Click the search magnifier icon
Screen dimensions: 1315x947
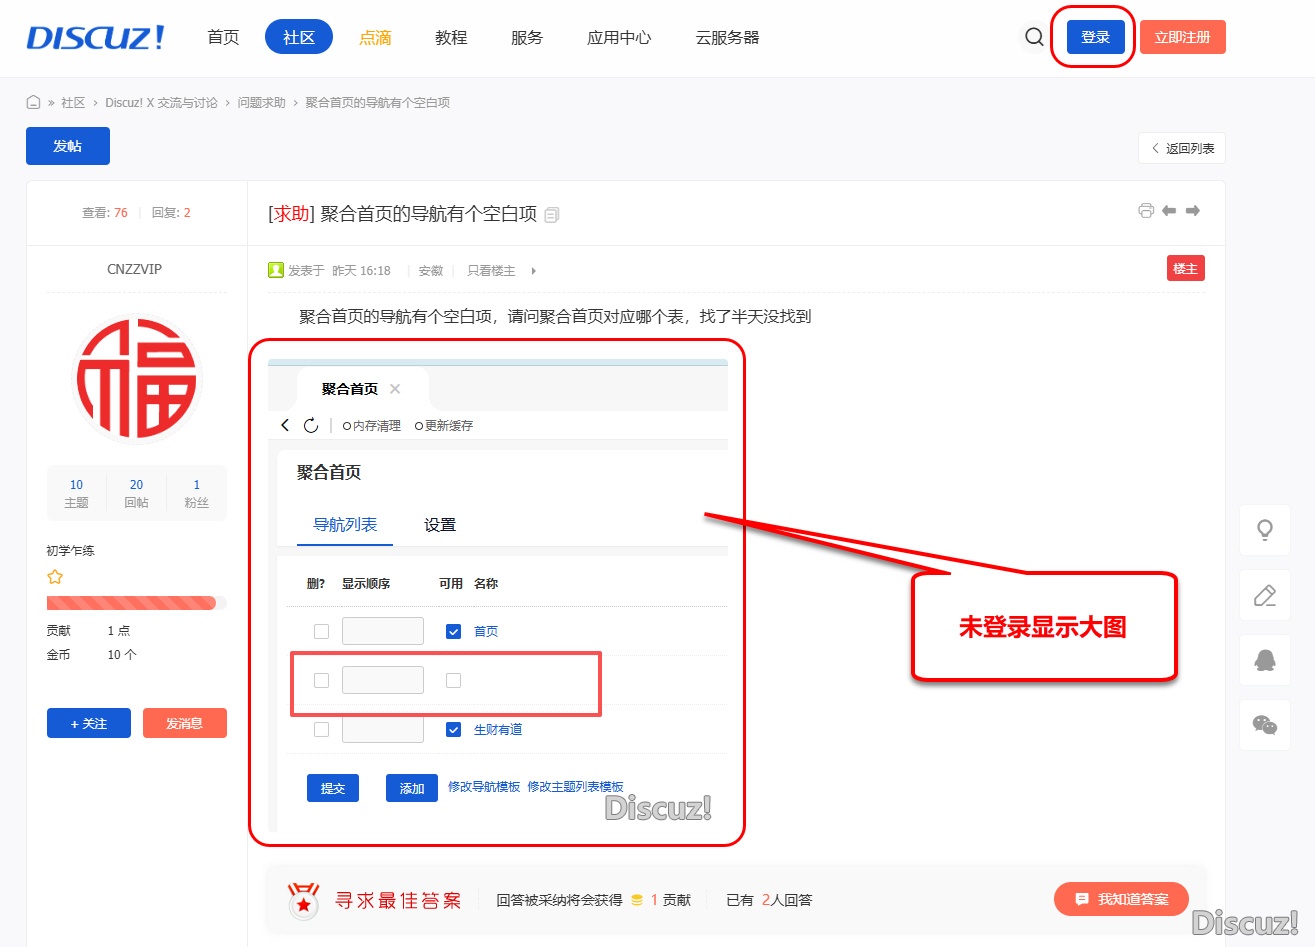pyautogui.click(x=1034, y=37)
